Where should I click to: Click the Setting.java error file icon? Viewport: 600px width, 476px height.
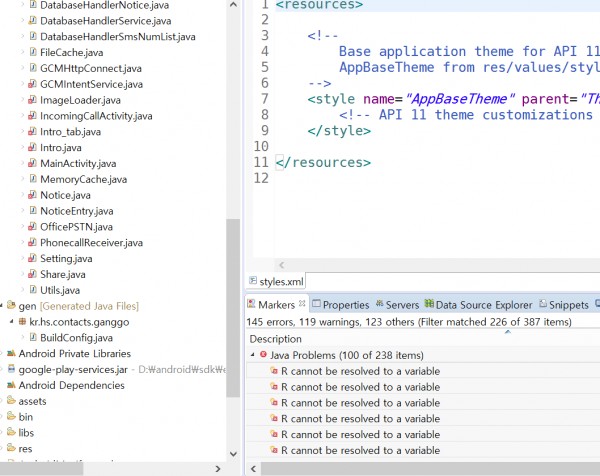tap(33, 258)
